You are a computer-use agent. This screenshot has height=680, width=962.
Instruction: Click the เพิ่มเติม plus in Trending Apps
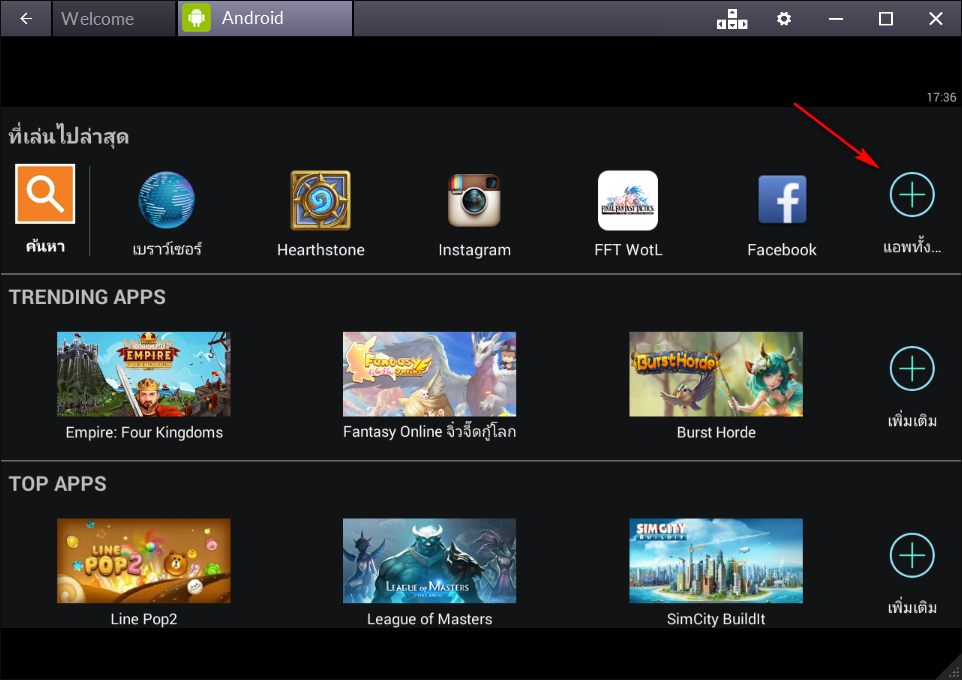[912, 369]
